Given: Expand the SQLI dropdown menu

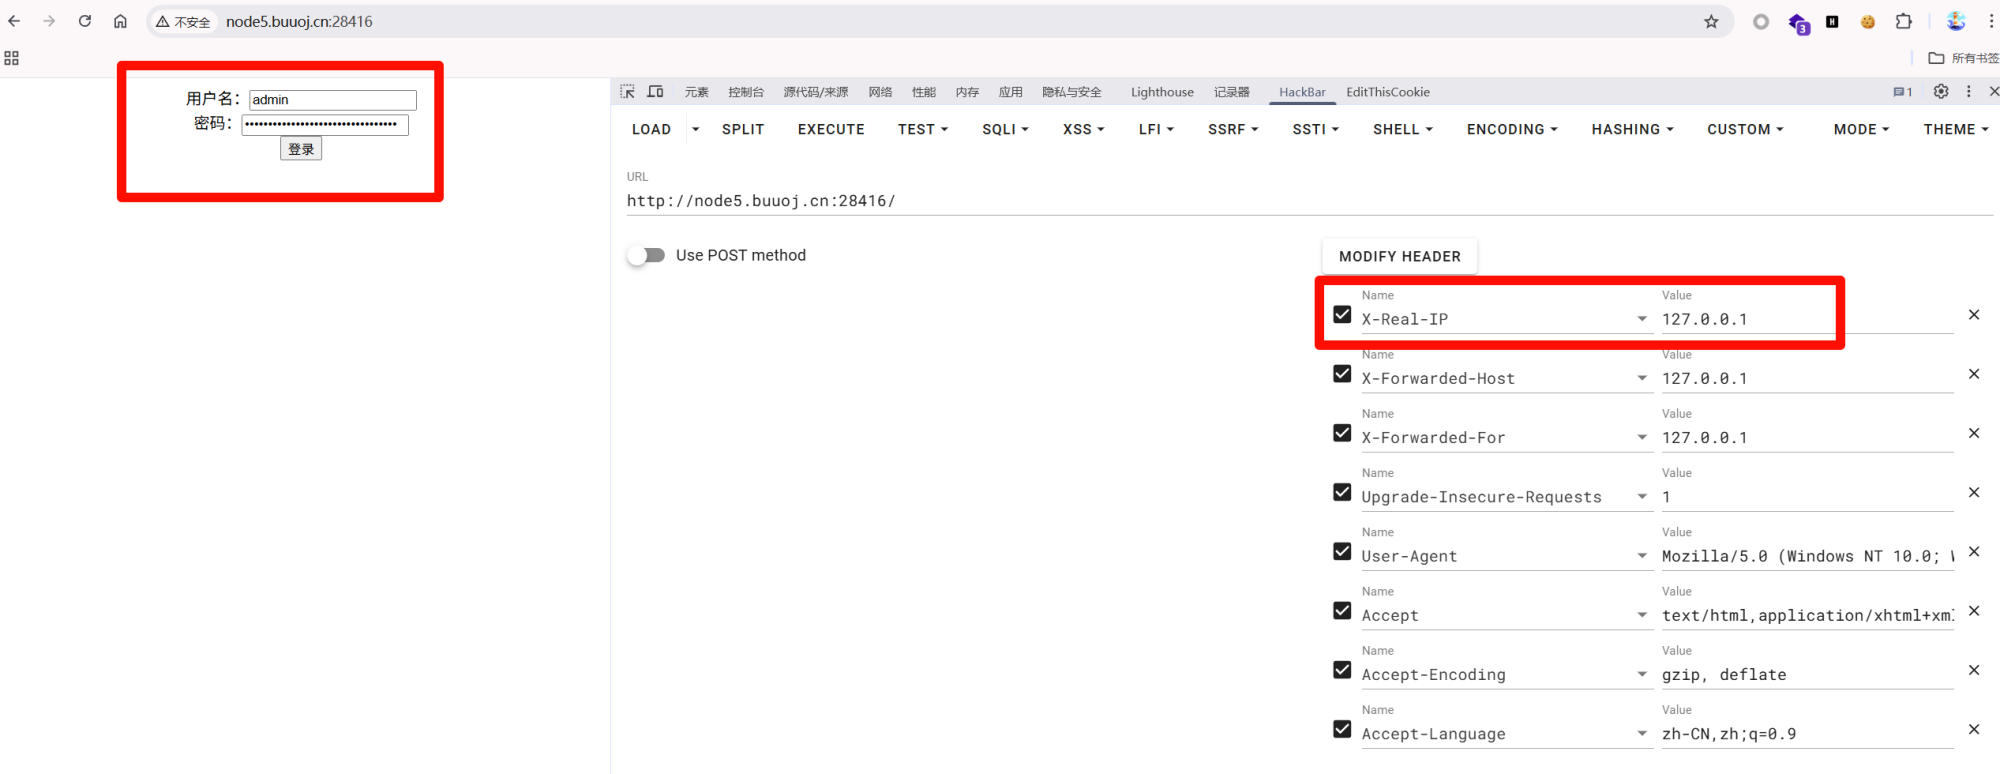Looking at the screenshot, I should pyautogui.click(x=1005, y=130).
